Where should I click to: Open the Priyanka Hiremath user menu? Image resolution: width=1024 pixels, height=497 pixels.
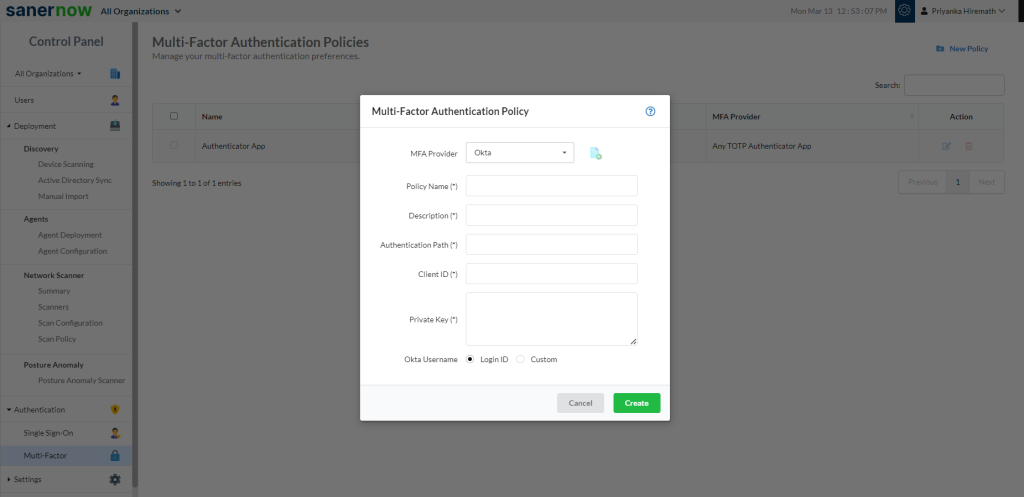[x=962, y=11]
